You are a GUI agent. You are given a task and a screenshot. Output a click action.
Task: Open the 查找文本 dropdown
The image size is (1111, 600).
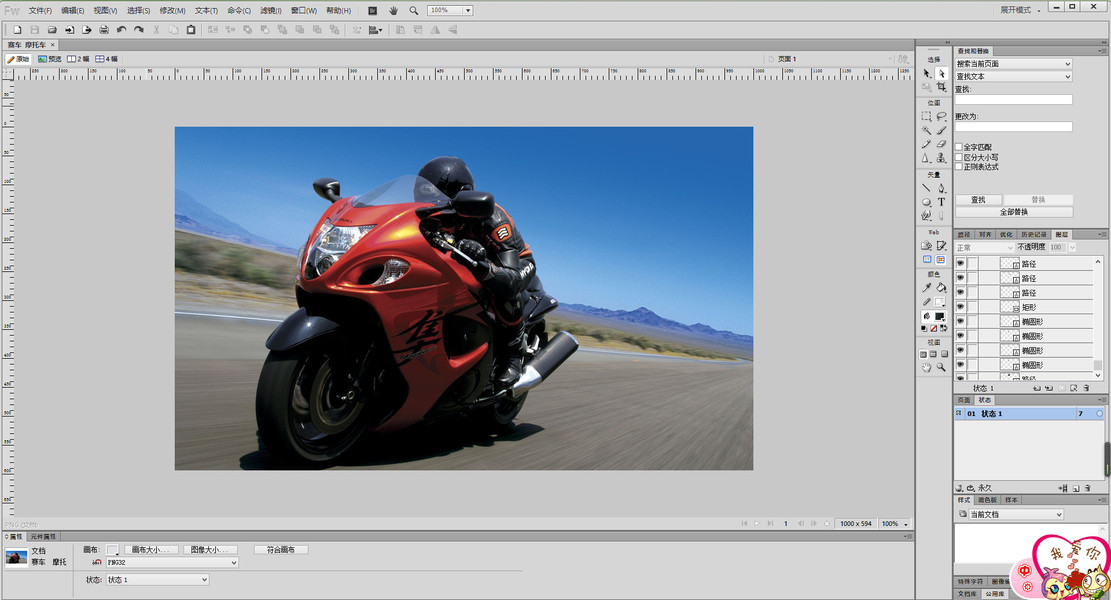1013,77
